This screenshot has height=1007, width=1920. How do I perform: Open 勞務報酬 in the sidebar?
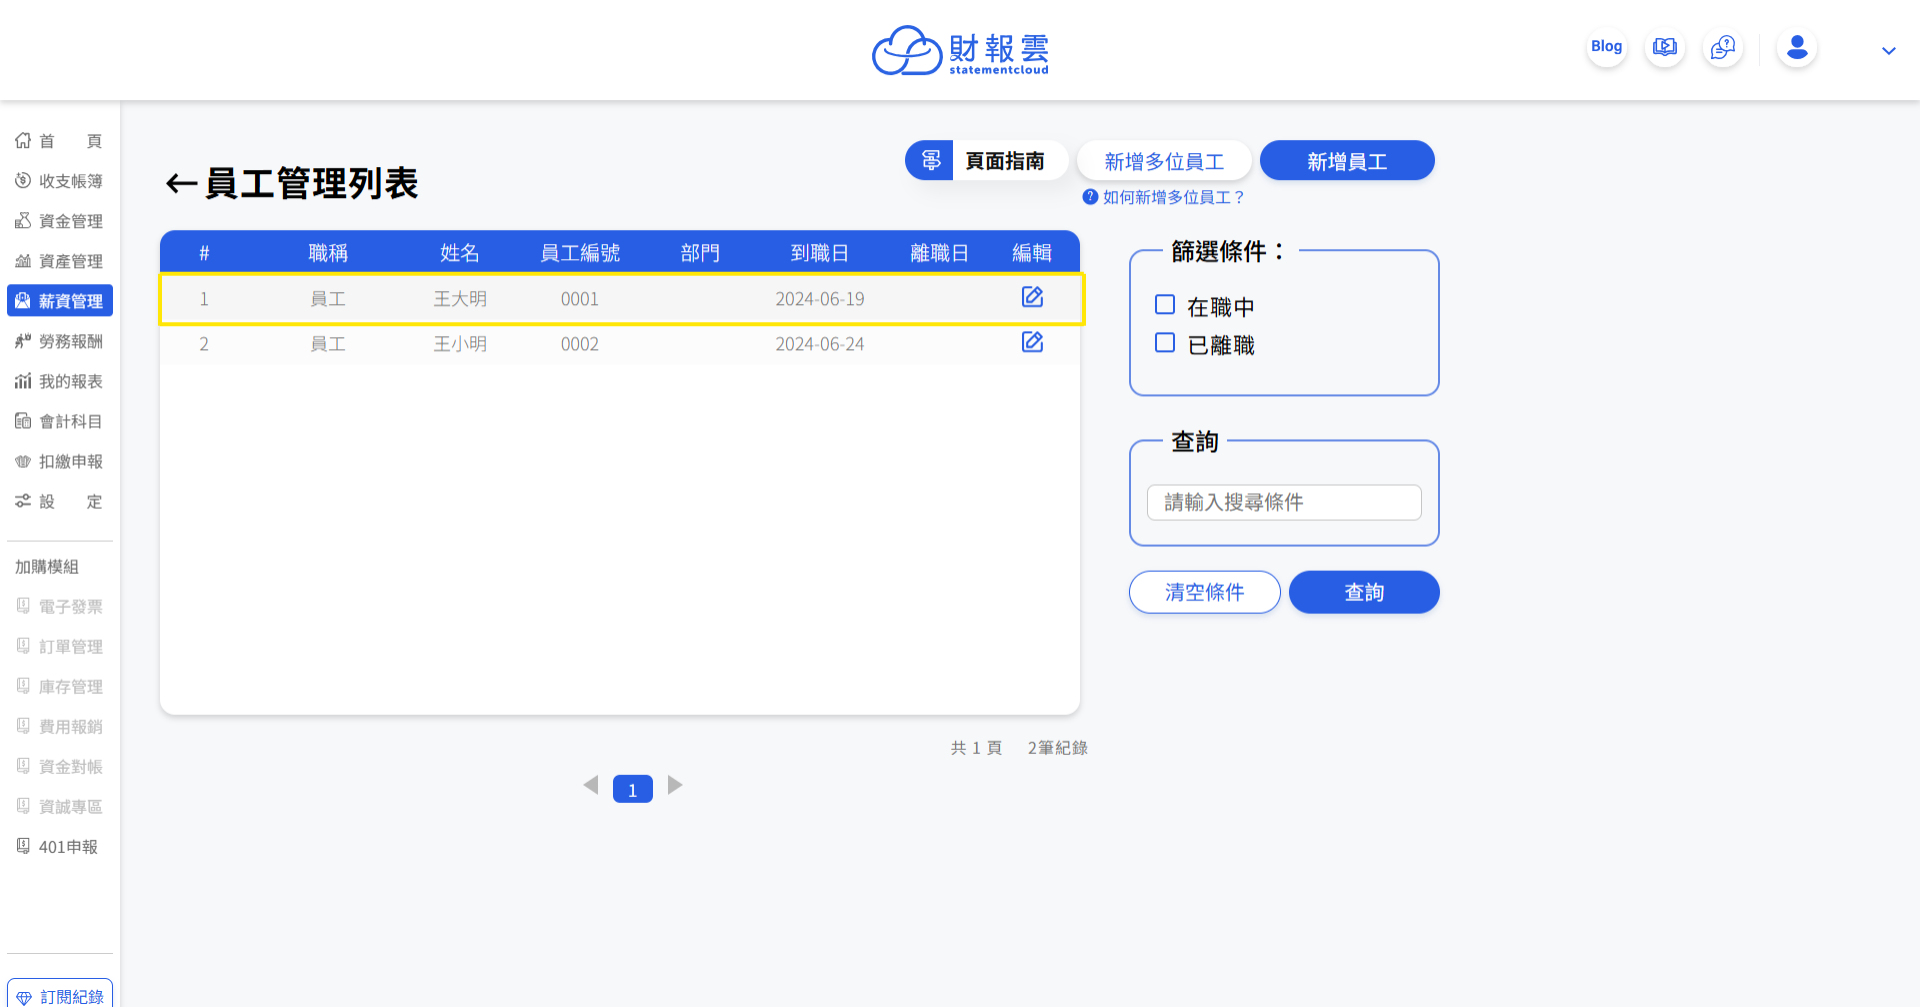tap(59, 341)
